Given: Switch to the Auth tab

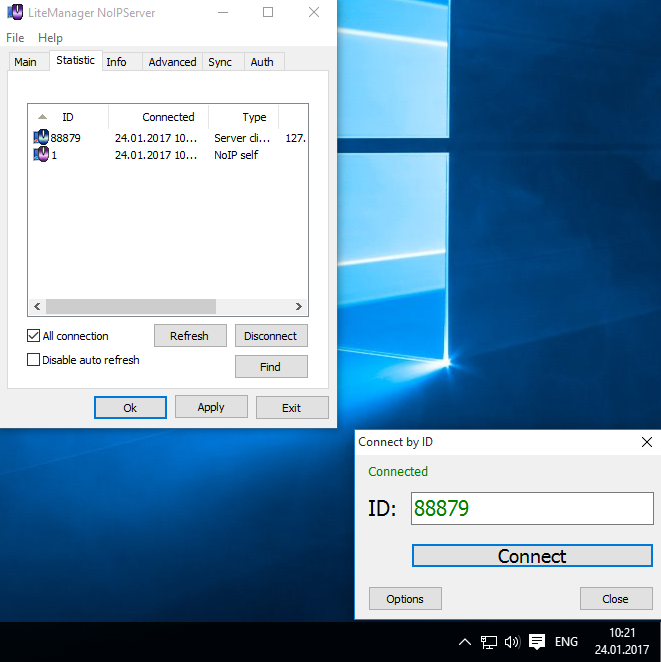Looking at the screenshot, I should point(262,62).
